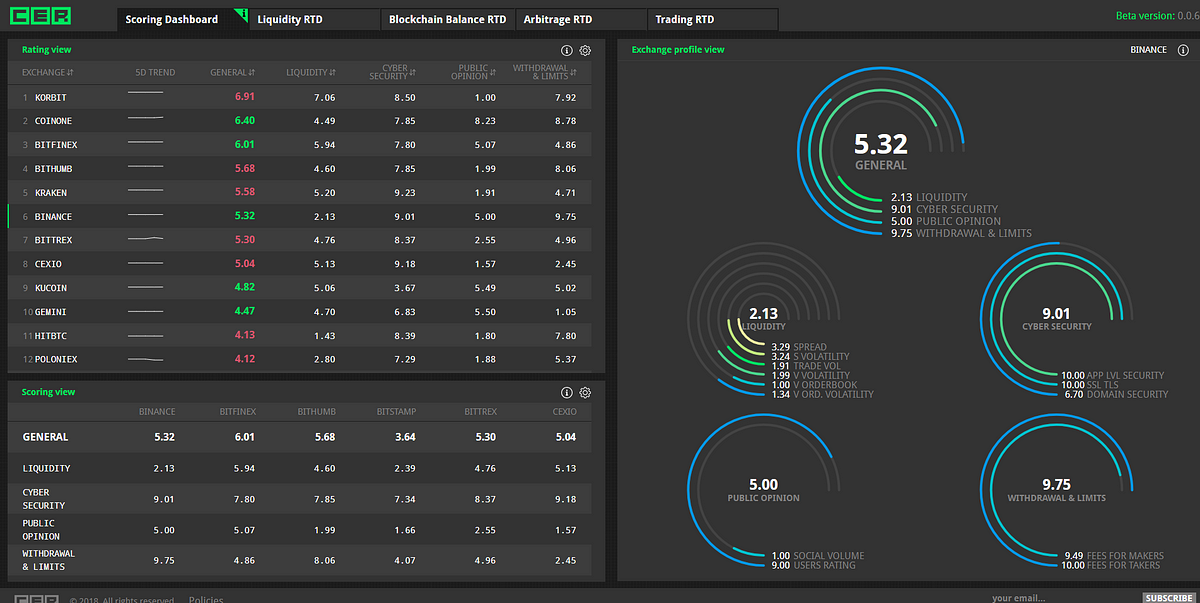Image resolution: width=1200 pixels, height=603 pixels.
Task: Open the Scoring view info icon
Action: point(567,393)
